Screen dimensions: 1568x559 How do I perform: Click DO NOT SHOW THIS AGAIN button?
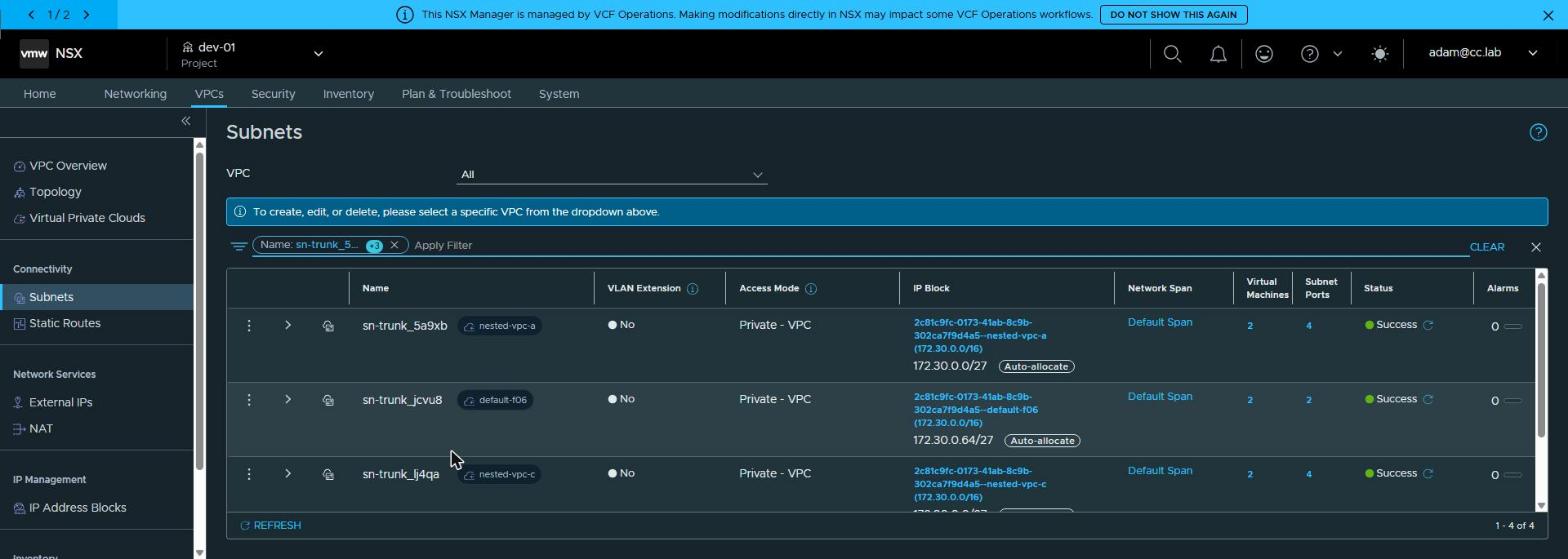click(1174, 15)
